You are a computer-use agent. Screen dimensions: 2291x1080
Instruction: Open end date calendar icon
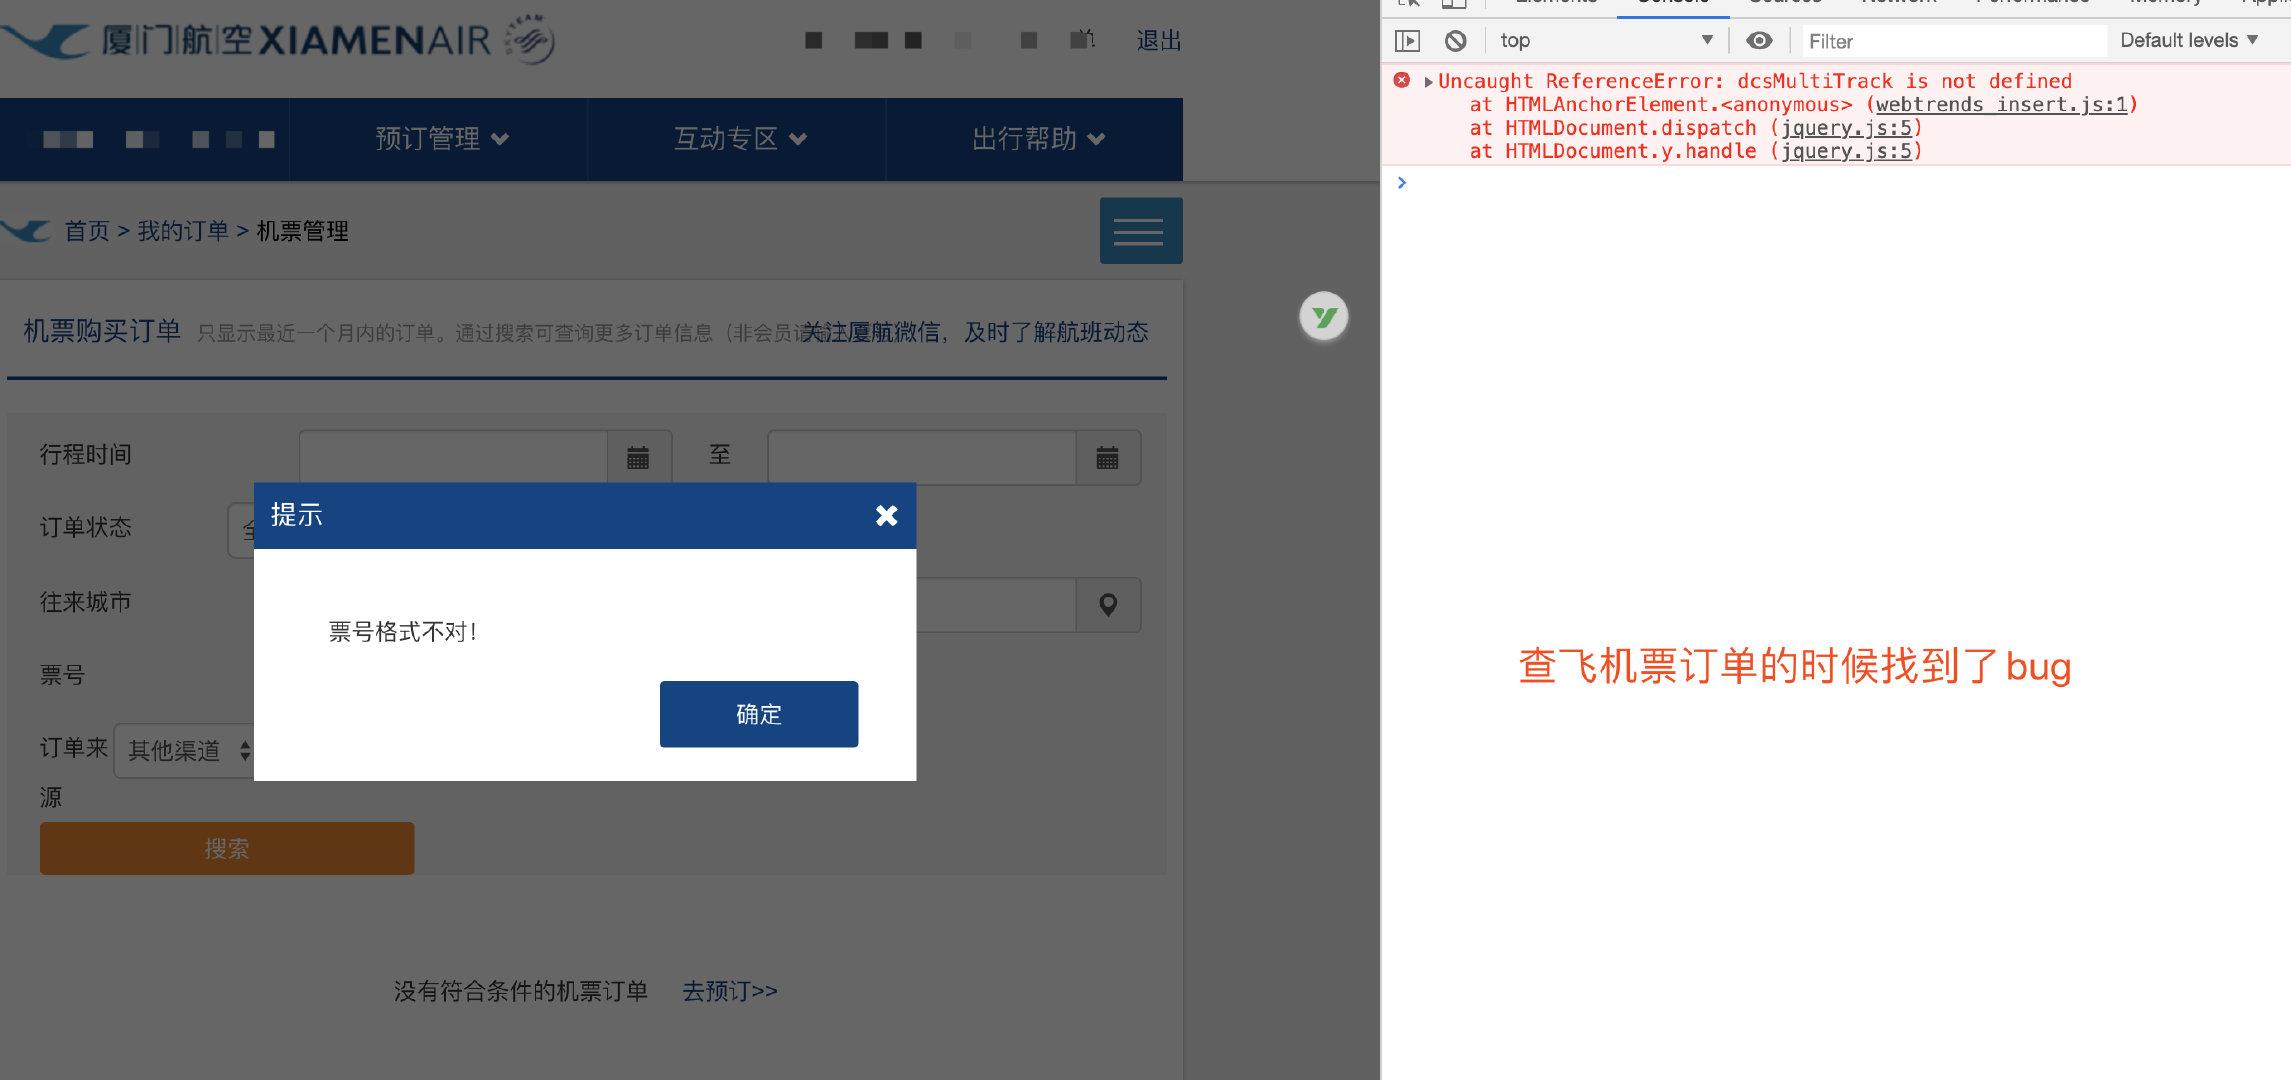point(1107,458)
